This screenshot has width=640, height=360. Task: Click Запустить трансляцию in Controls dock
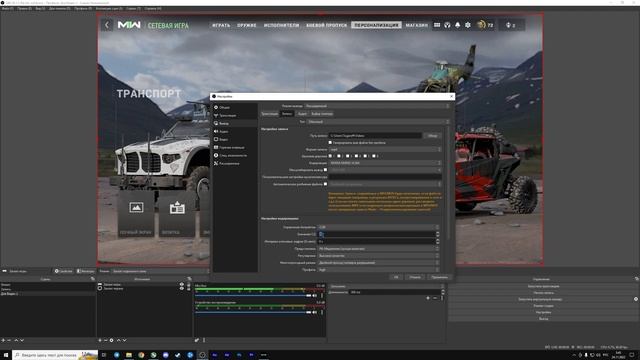543,286
